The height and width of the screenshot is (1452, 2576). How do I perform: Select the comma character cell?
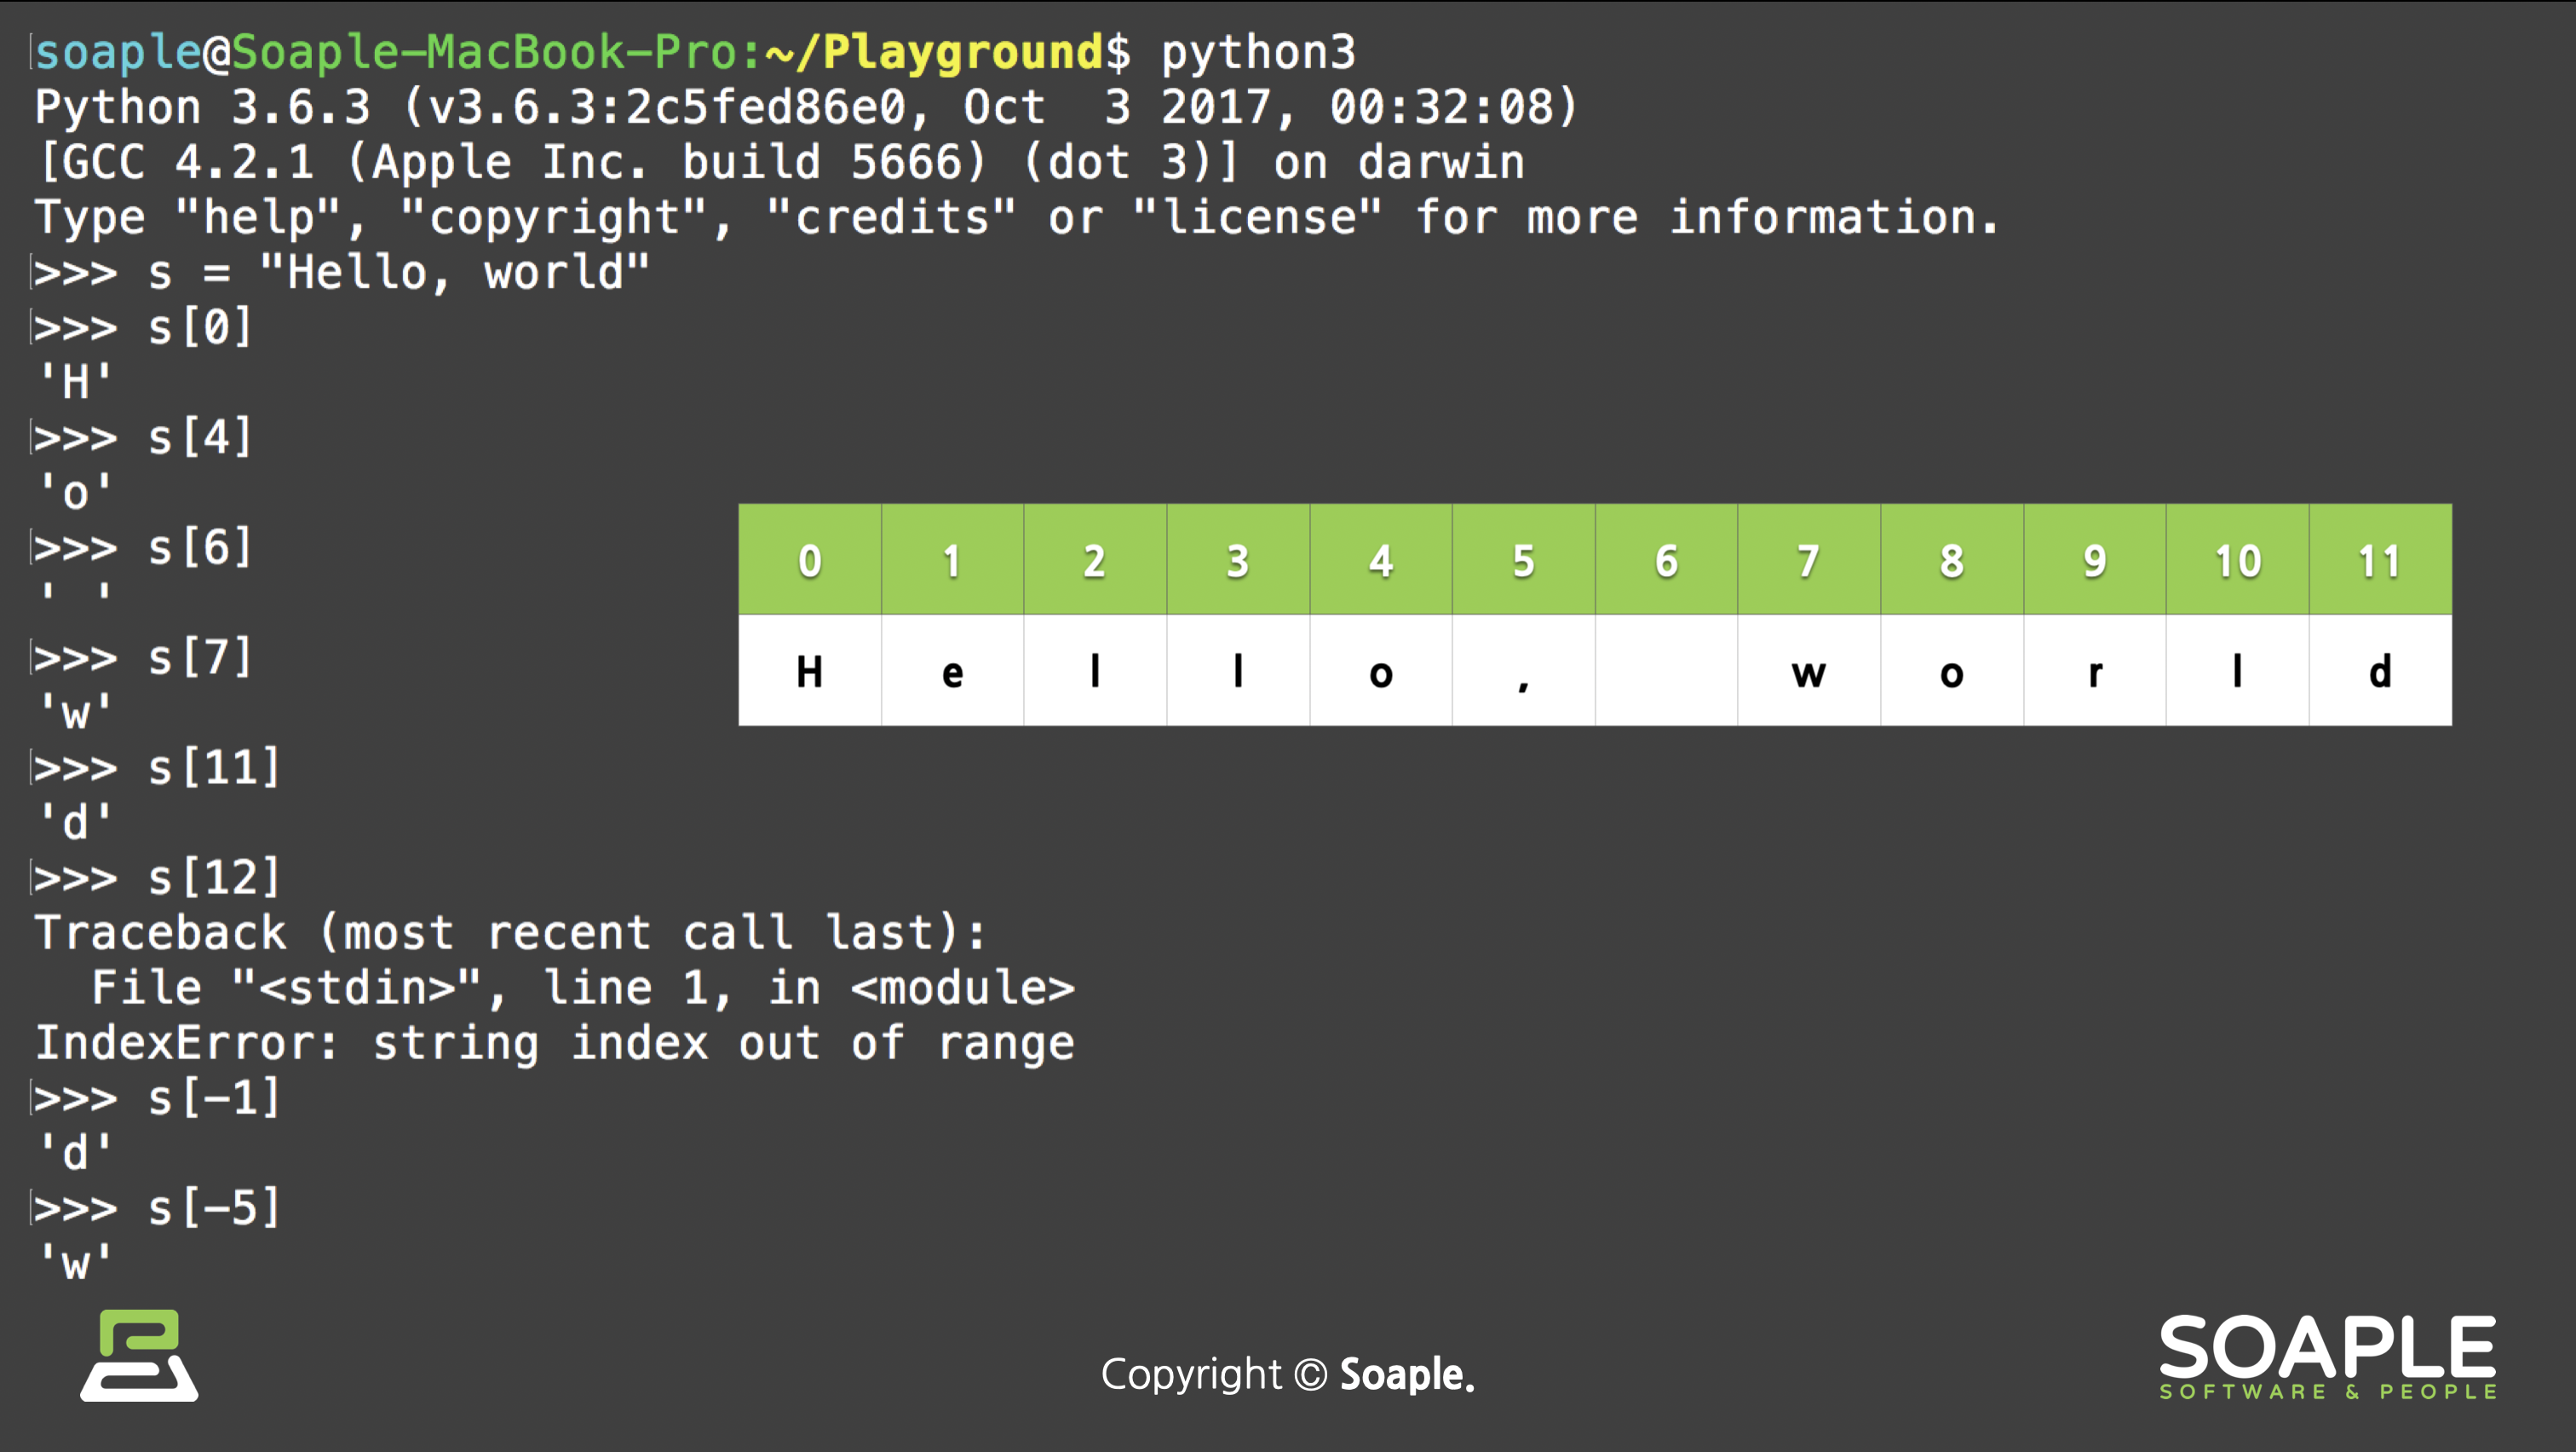(1523, 671)
